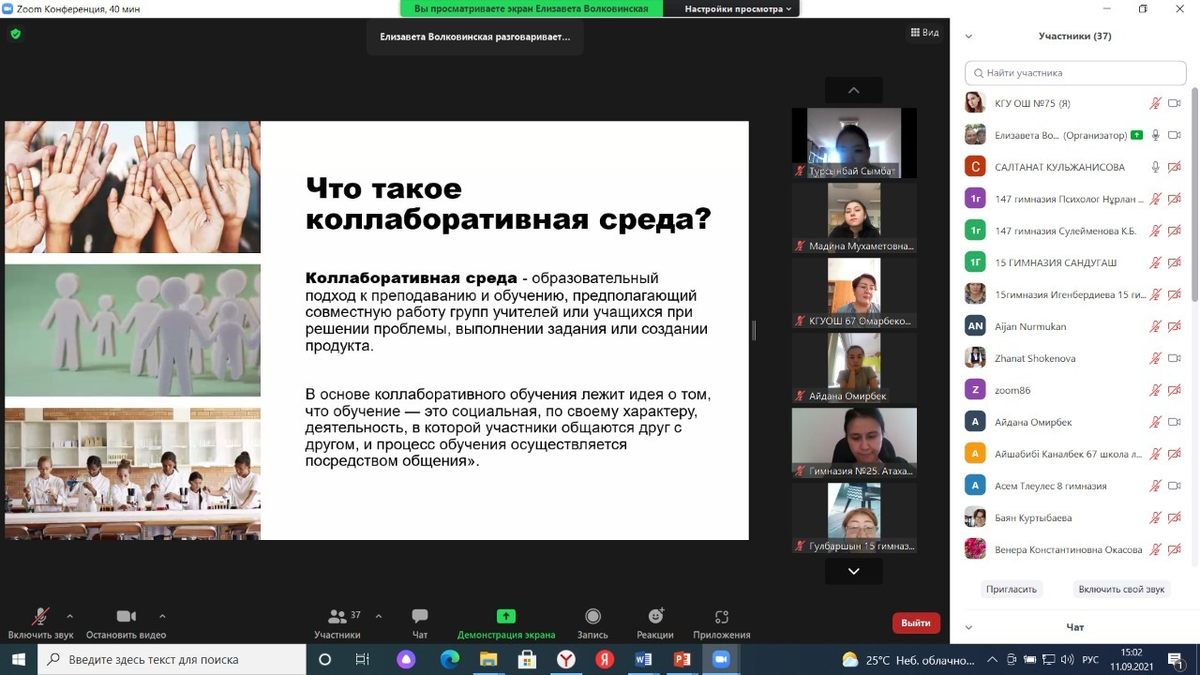Viewport: 1200px width, 675px height.
Task: Open the Вид view menu
Action: 925,33
